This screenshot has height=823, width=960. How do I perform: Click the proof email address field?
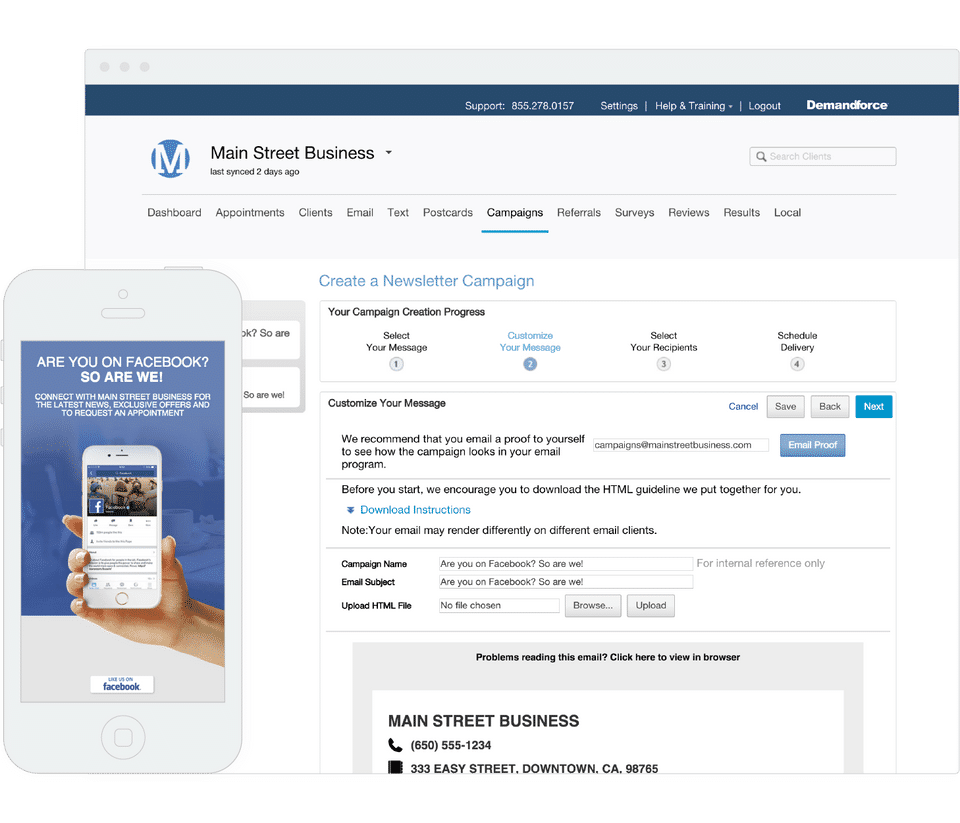[681, 445]
